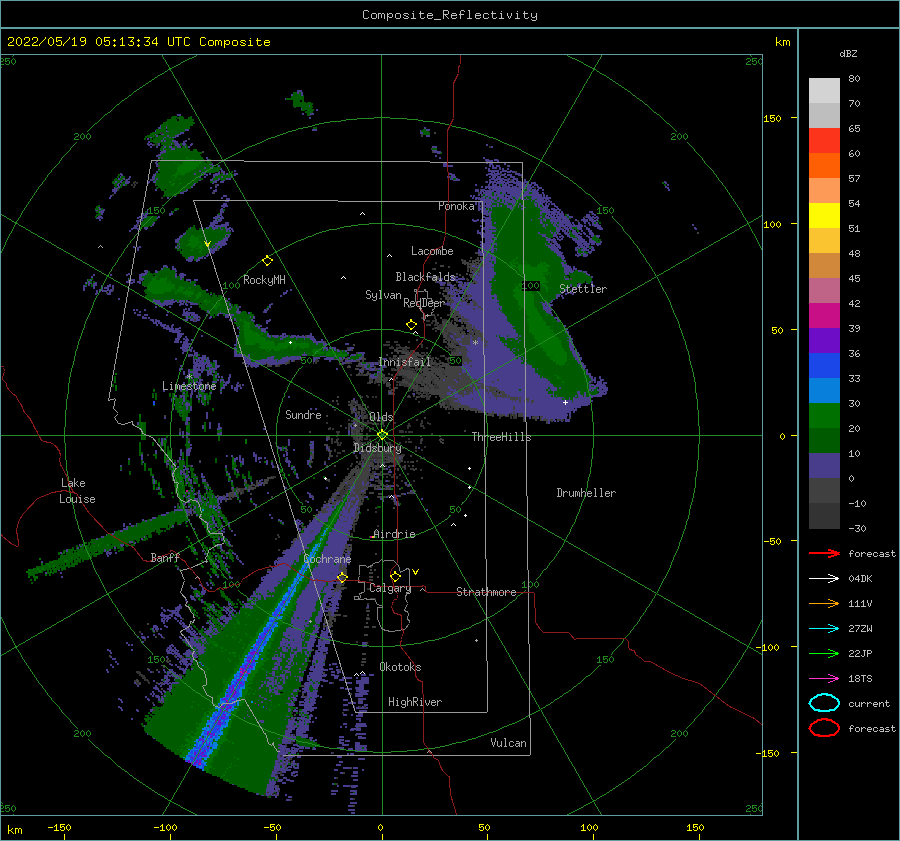Click the Strathmore label
The width and height of the screenshot is (900, 841).
(x=486, y=592)
